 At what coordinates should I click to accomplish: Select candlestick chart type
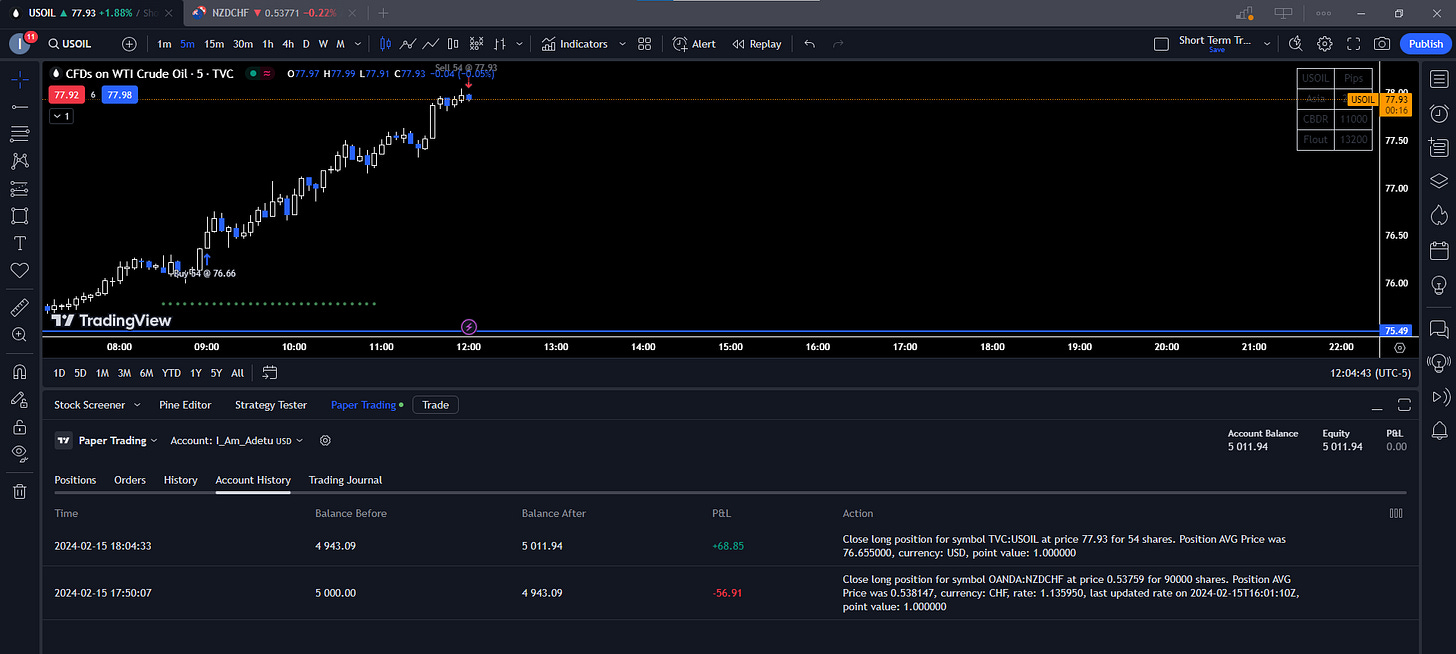pos(386,44)
